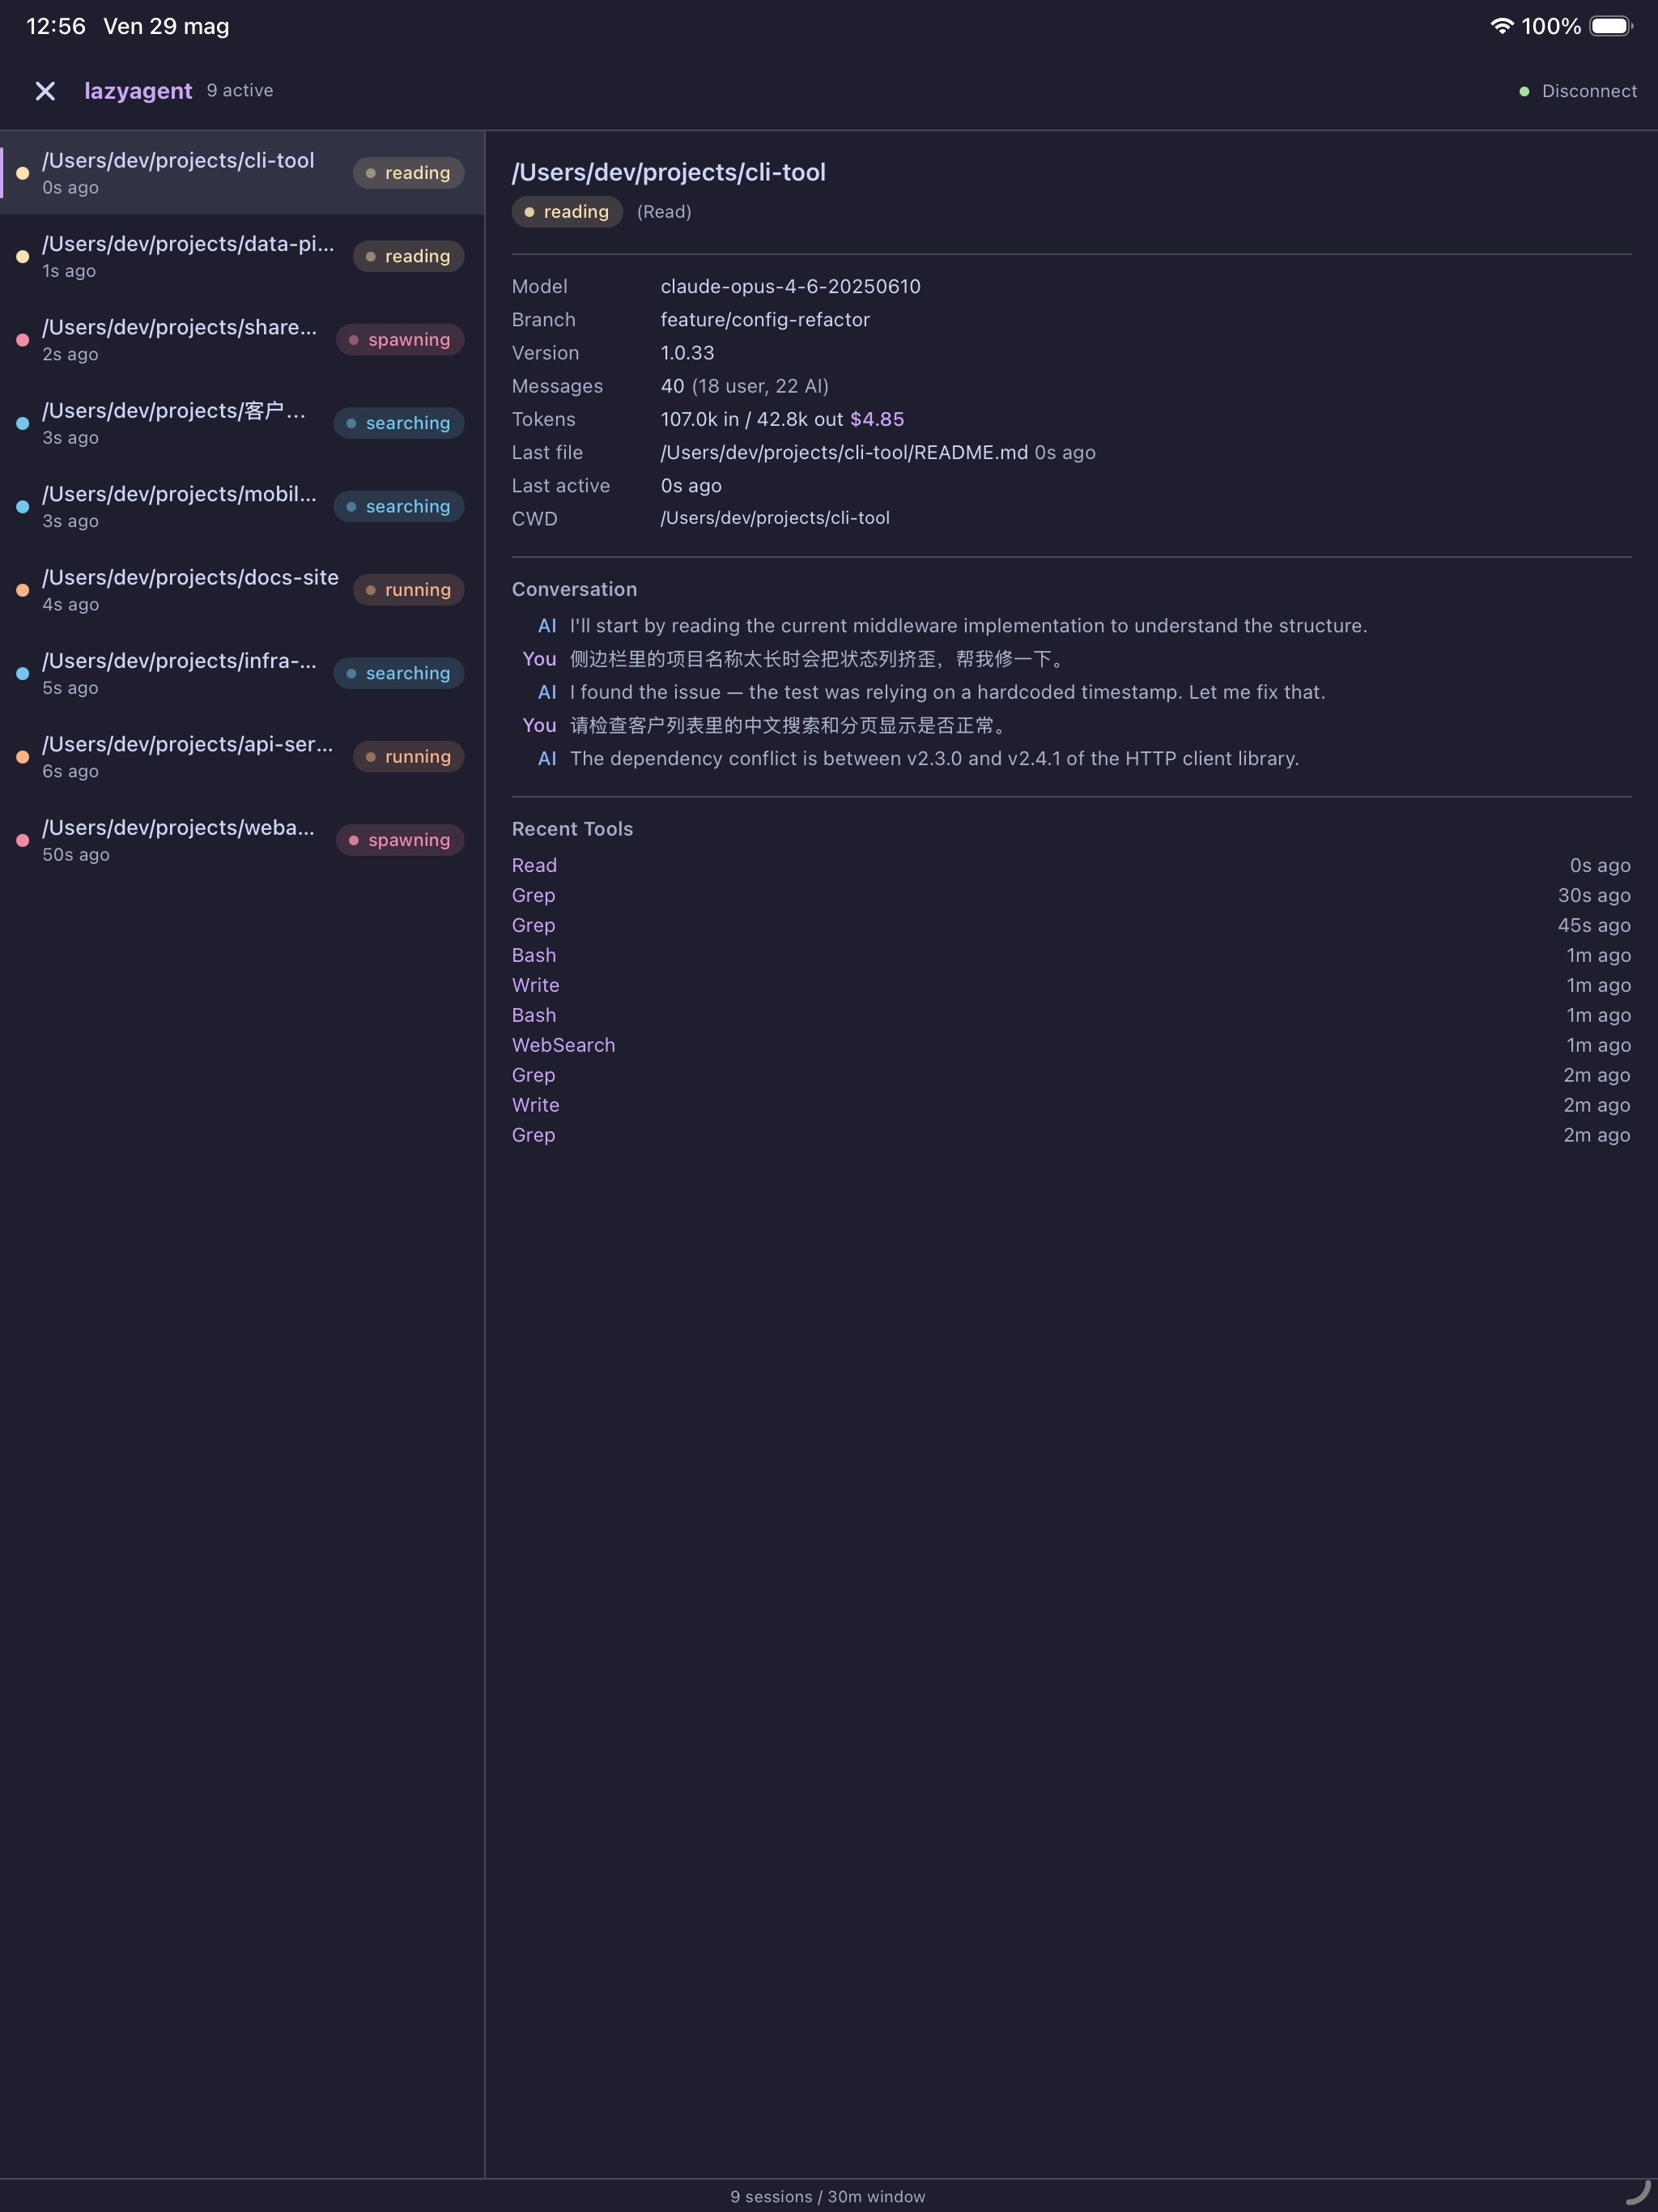The image size is (1658, 2212).
Task: Click the spawning badge on weba row
Action: coord(400,840)
